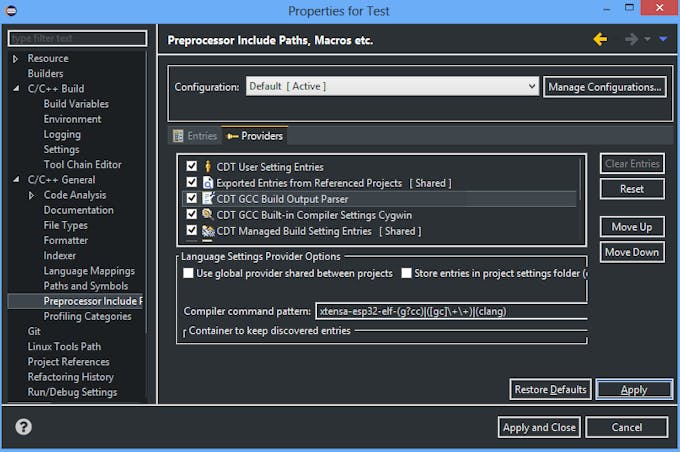The width and height of the screenshot is (680, 452).
Task: Uncheck CDT GCC Build Output Parser checkbox
Action: coord(191,198)
